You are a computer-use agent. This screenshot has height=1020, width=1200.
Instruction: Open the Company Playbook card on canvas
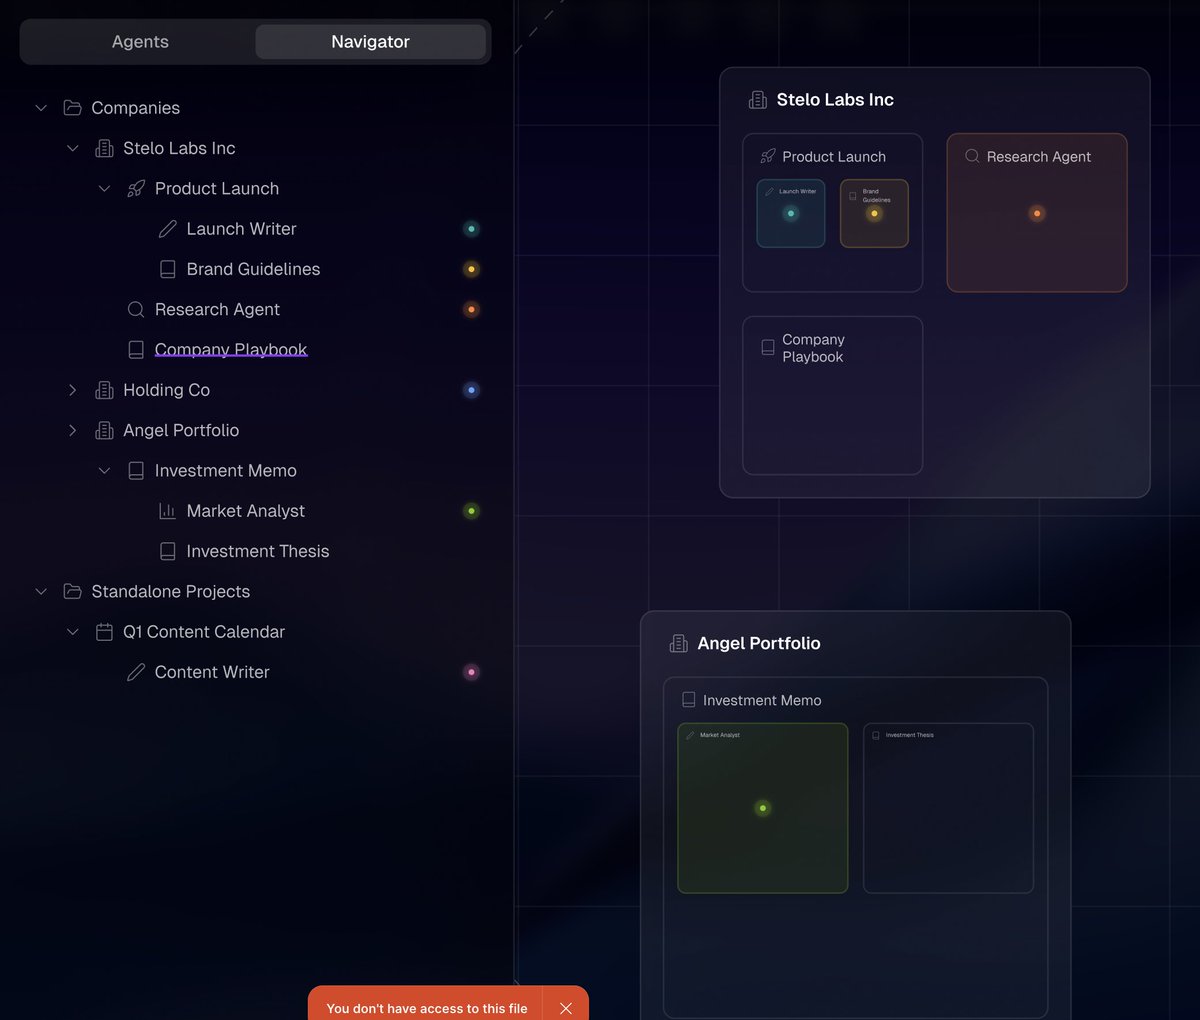832,395
